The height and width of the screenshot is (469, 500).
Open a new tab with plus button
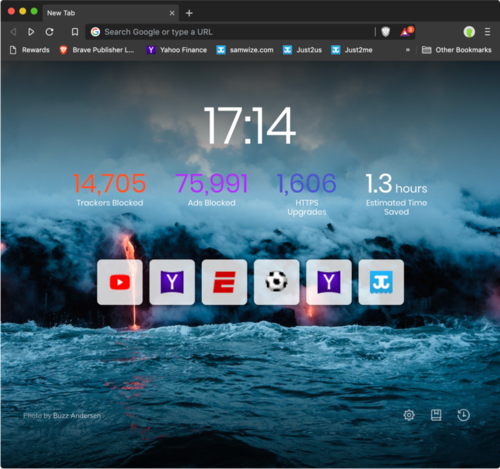189,13
